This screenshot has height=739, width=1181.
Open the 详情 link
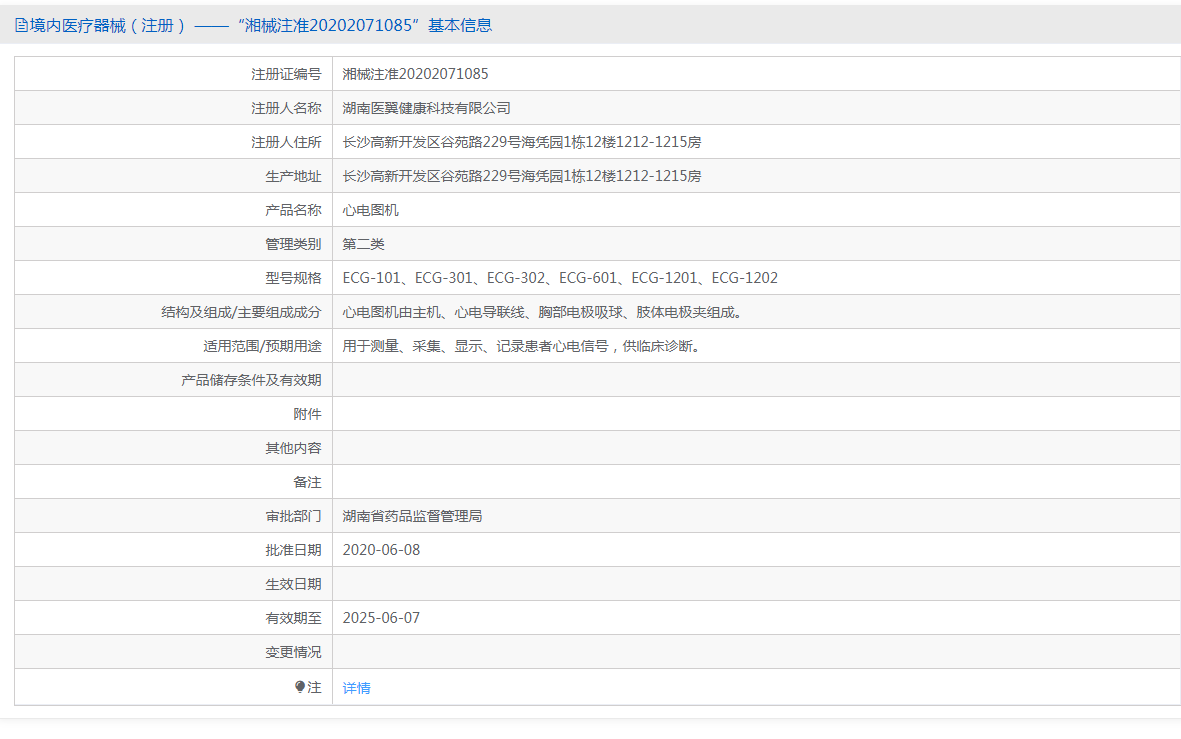click(356, 688)
